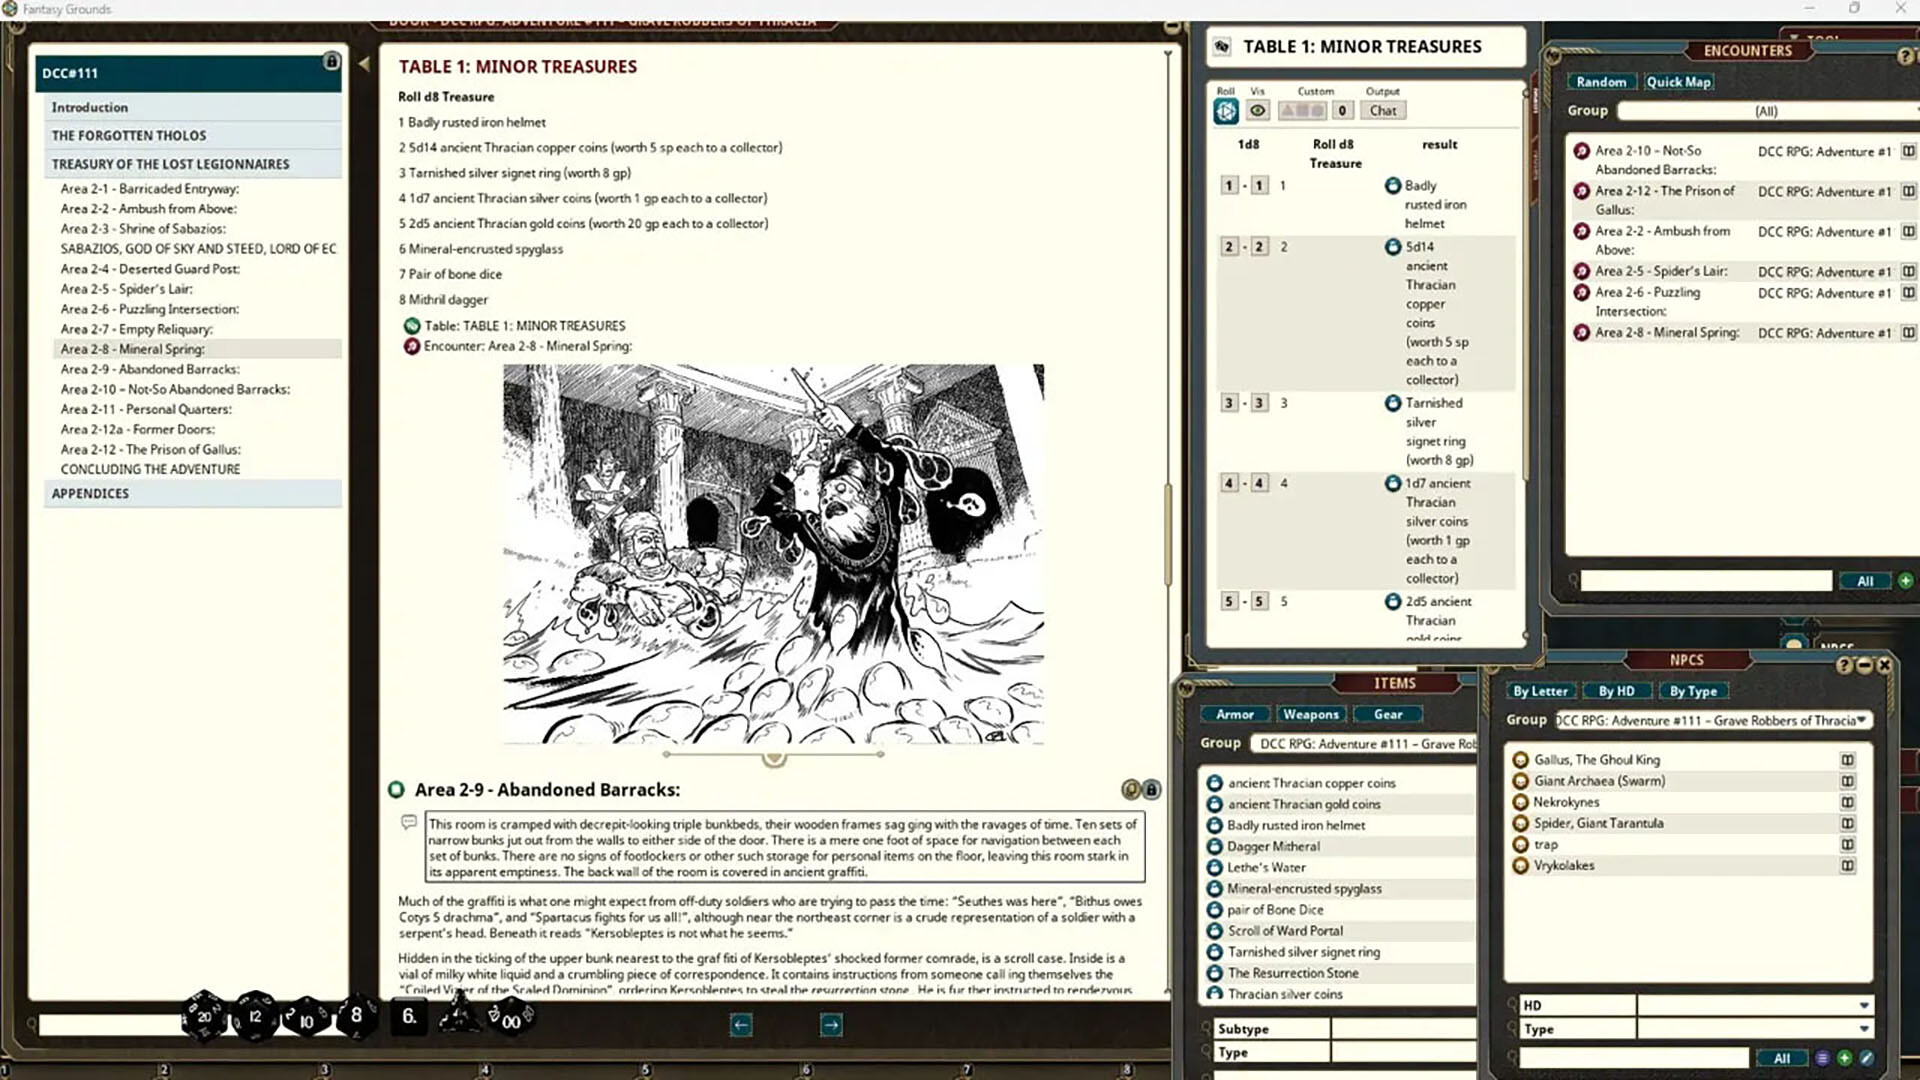Click the image resize handle below the illustration

pos(774,758)
